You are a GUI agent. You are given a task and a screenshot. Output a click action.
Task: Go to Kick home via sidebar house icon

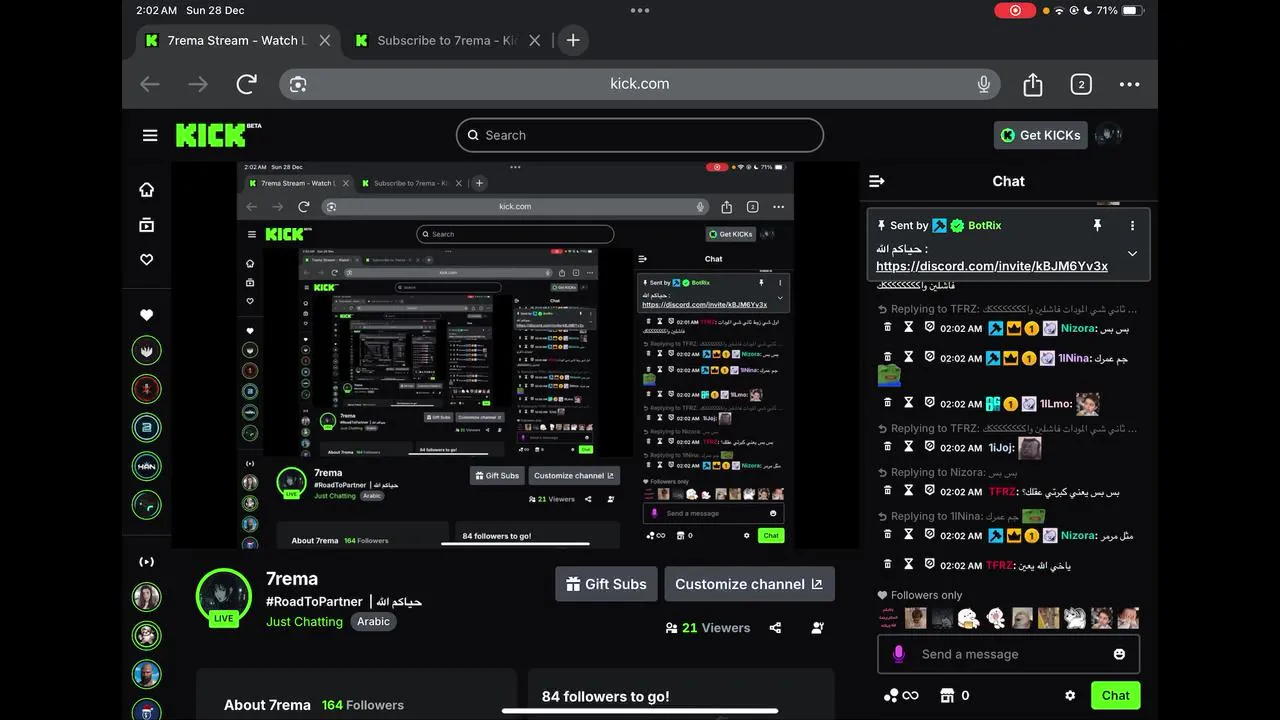(x=147, y=190)
